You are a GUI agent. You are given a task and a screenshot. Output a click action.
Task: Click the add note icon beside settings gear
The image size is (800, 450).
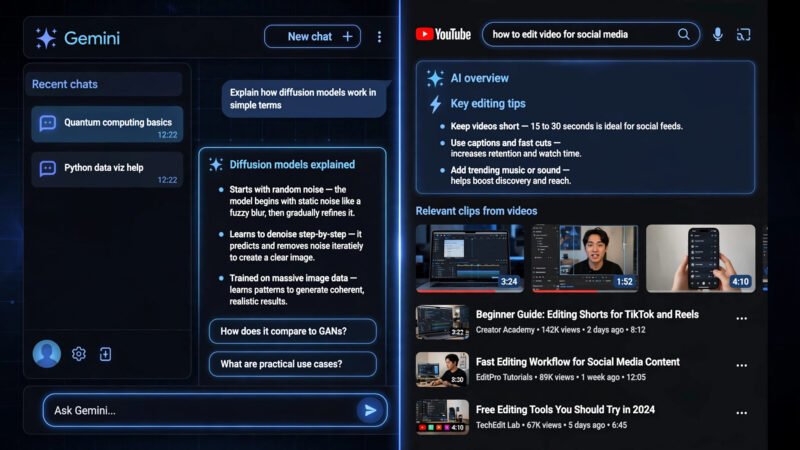(106, 354)
